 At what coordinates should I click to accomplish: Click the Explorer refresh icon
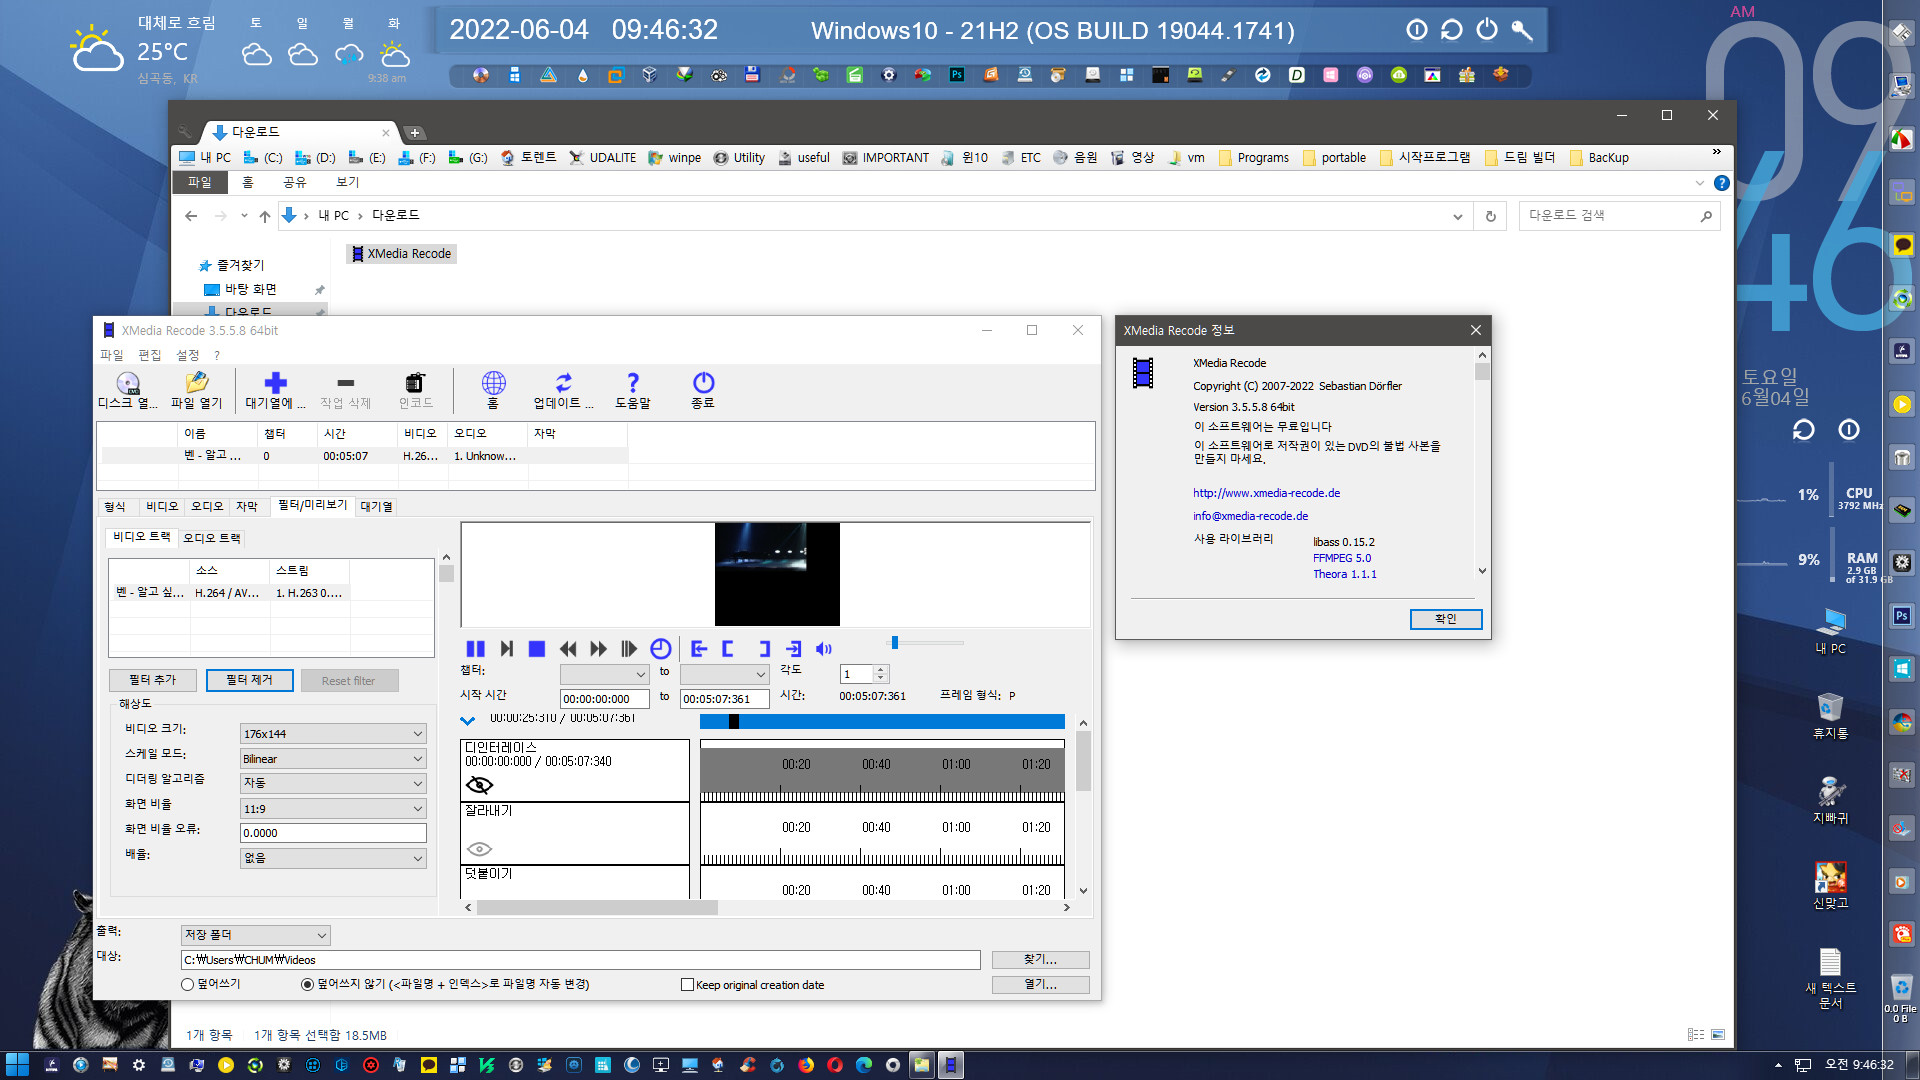1490,216
